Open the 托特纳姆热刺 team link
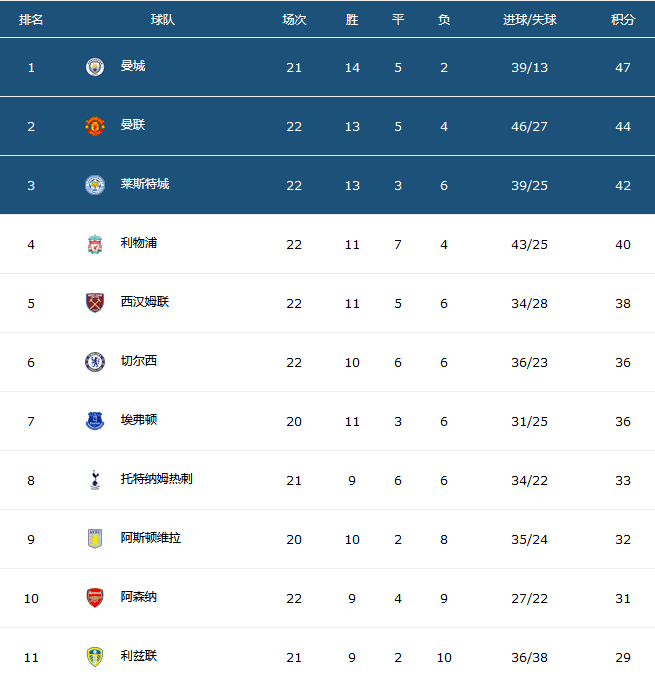The image size is (655, 685). click(157, 479)
